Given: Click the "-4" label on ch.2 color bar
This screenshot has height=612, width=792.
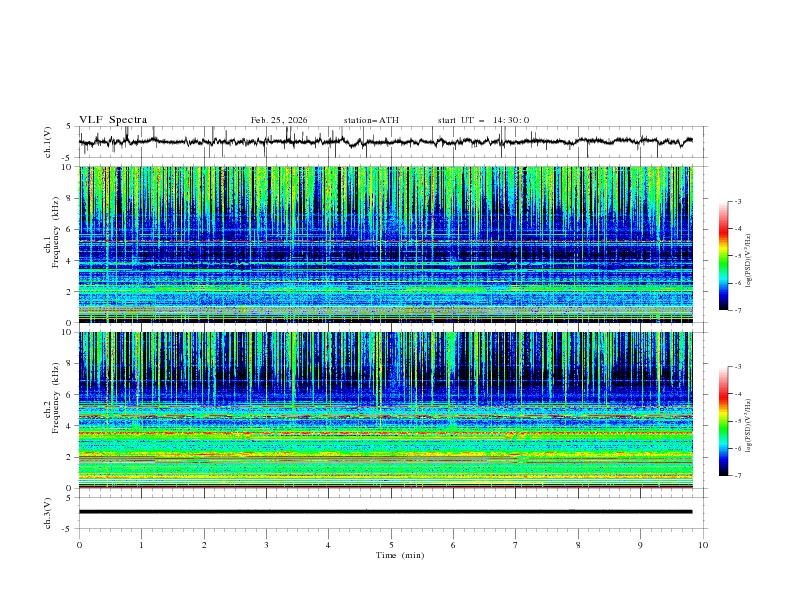Looking at the screenshot, I should coord(738,394).
